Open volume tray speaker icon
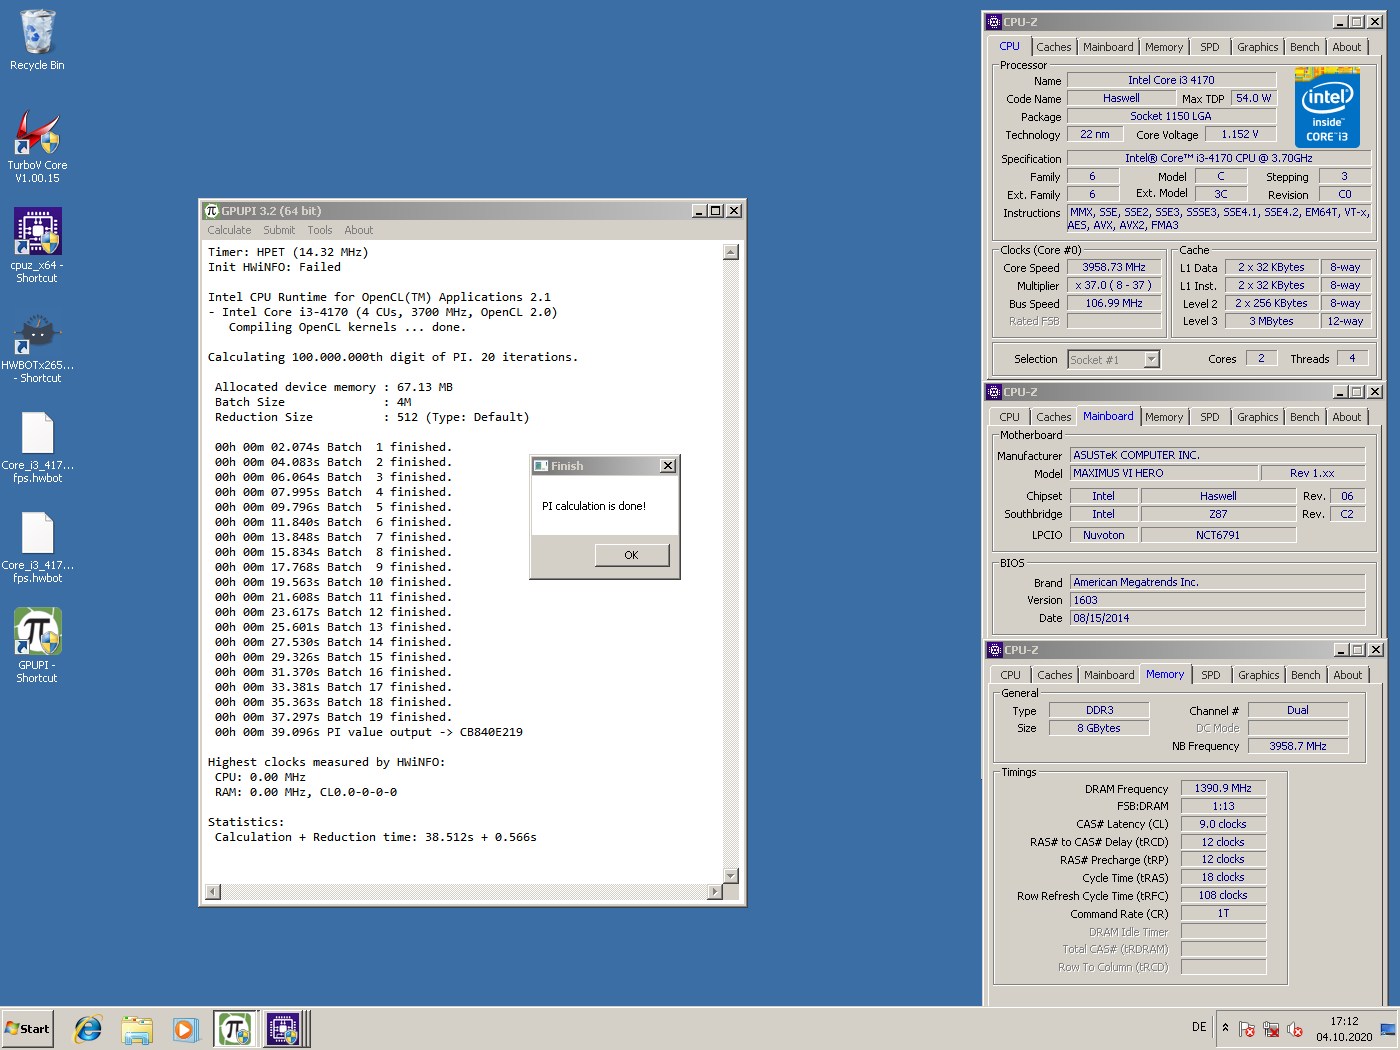The height and width of the screenshot is (1050, 1400). pos(1295,1029)
